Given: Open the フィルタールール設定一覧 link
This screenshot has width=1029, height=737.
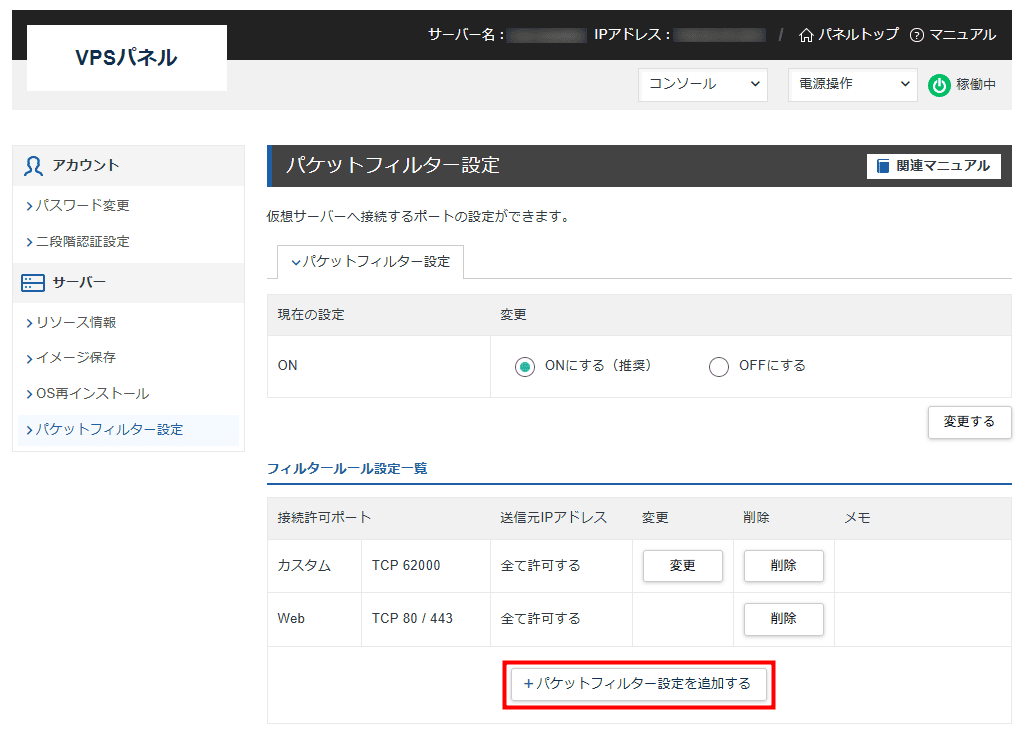Looking at the screenshot, I should [x=346, y=467].
